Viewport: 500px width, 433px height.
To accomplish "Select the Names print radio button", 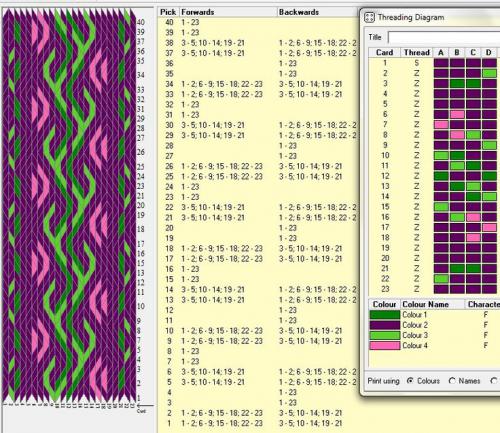I will (x=452, y=381).
